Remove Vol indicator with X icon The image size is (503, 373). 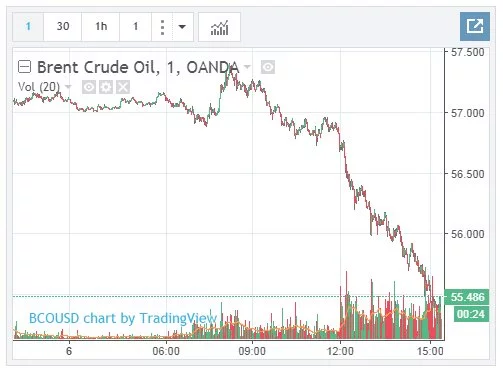coord(123,87)
